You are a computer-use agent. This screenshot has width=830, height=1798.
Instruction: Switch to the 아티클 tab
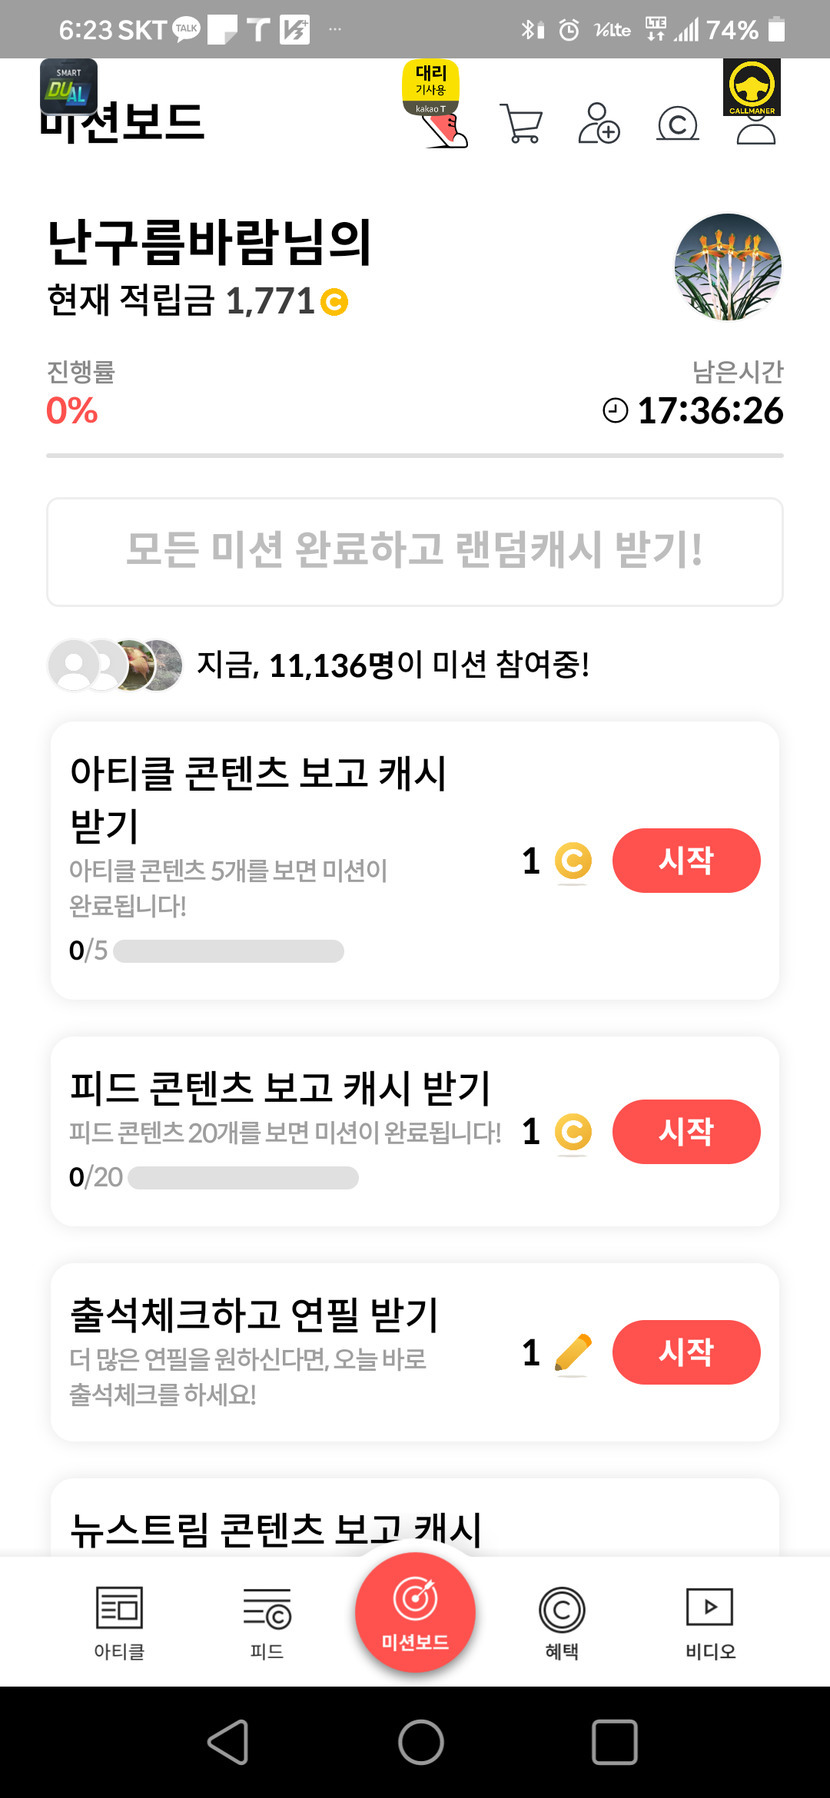click(x=119, y=1622)
